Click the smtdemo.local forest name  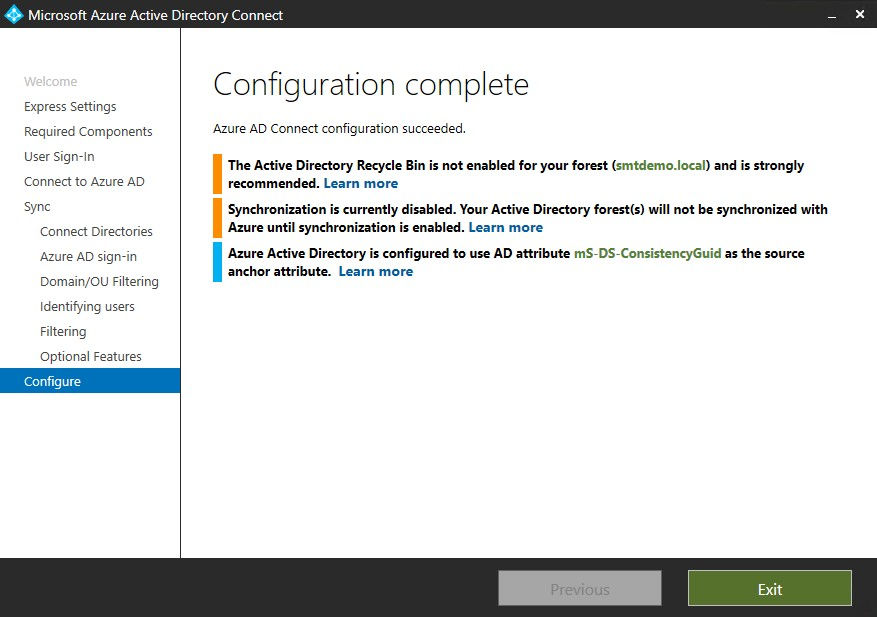[x=661, y=166]
